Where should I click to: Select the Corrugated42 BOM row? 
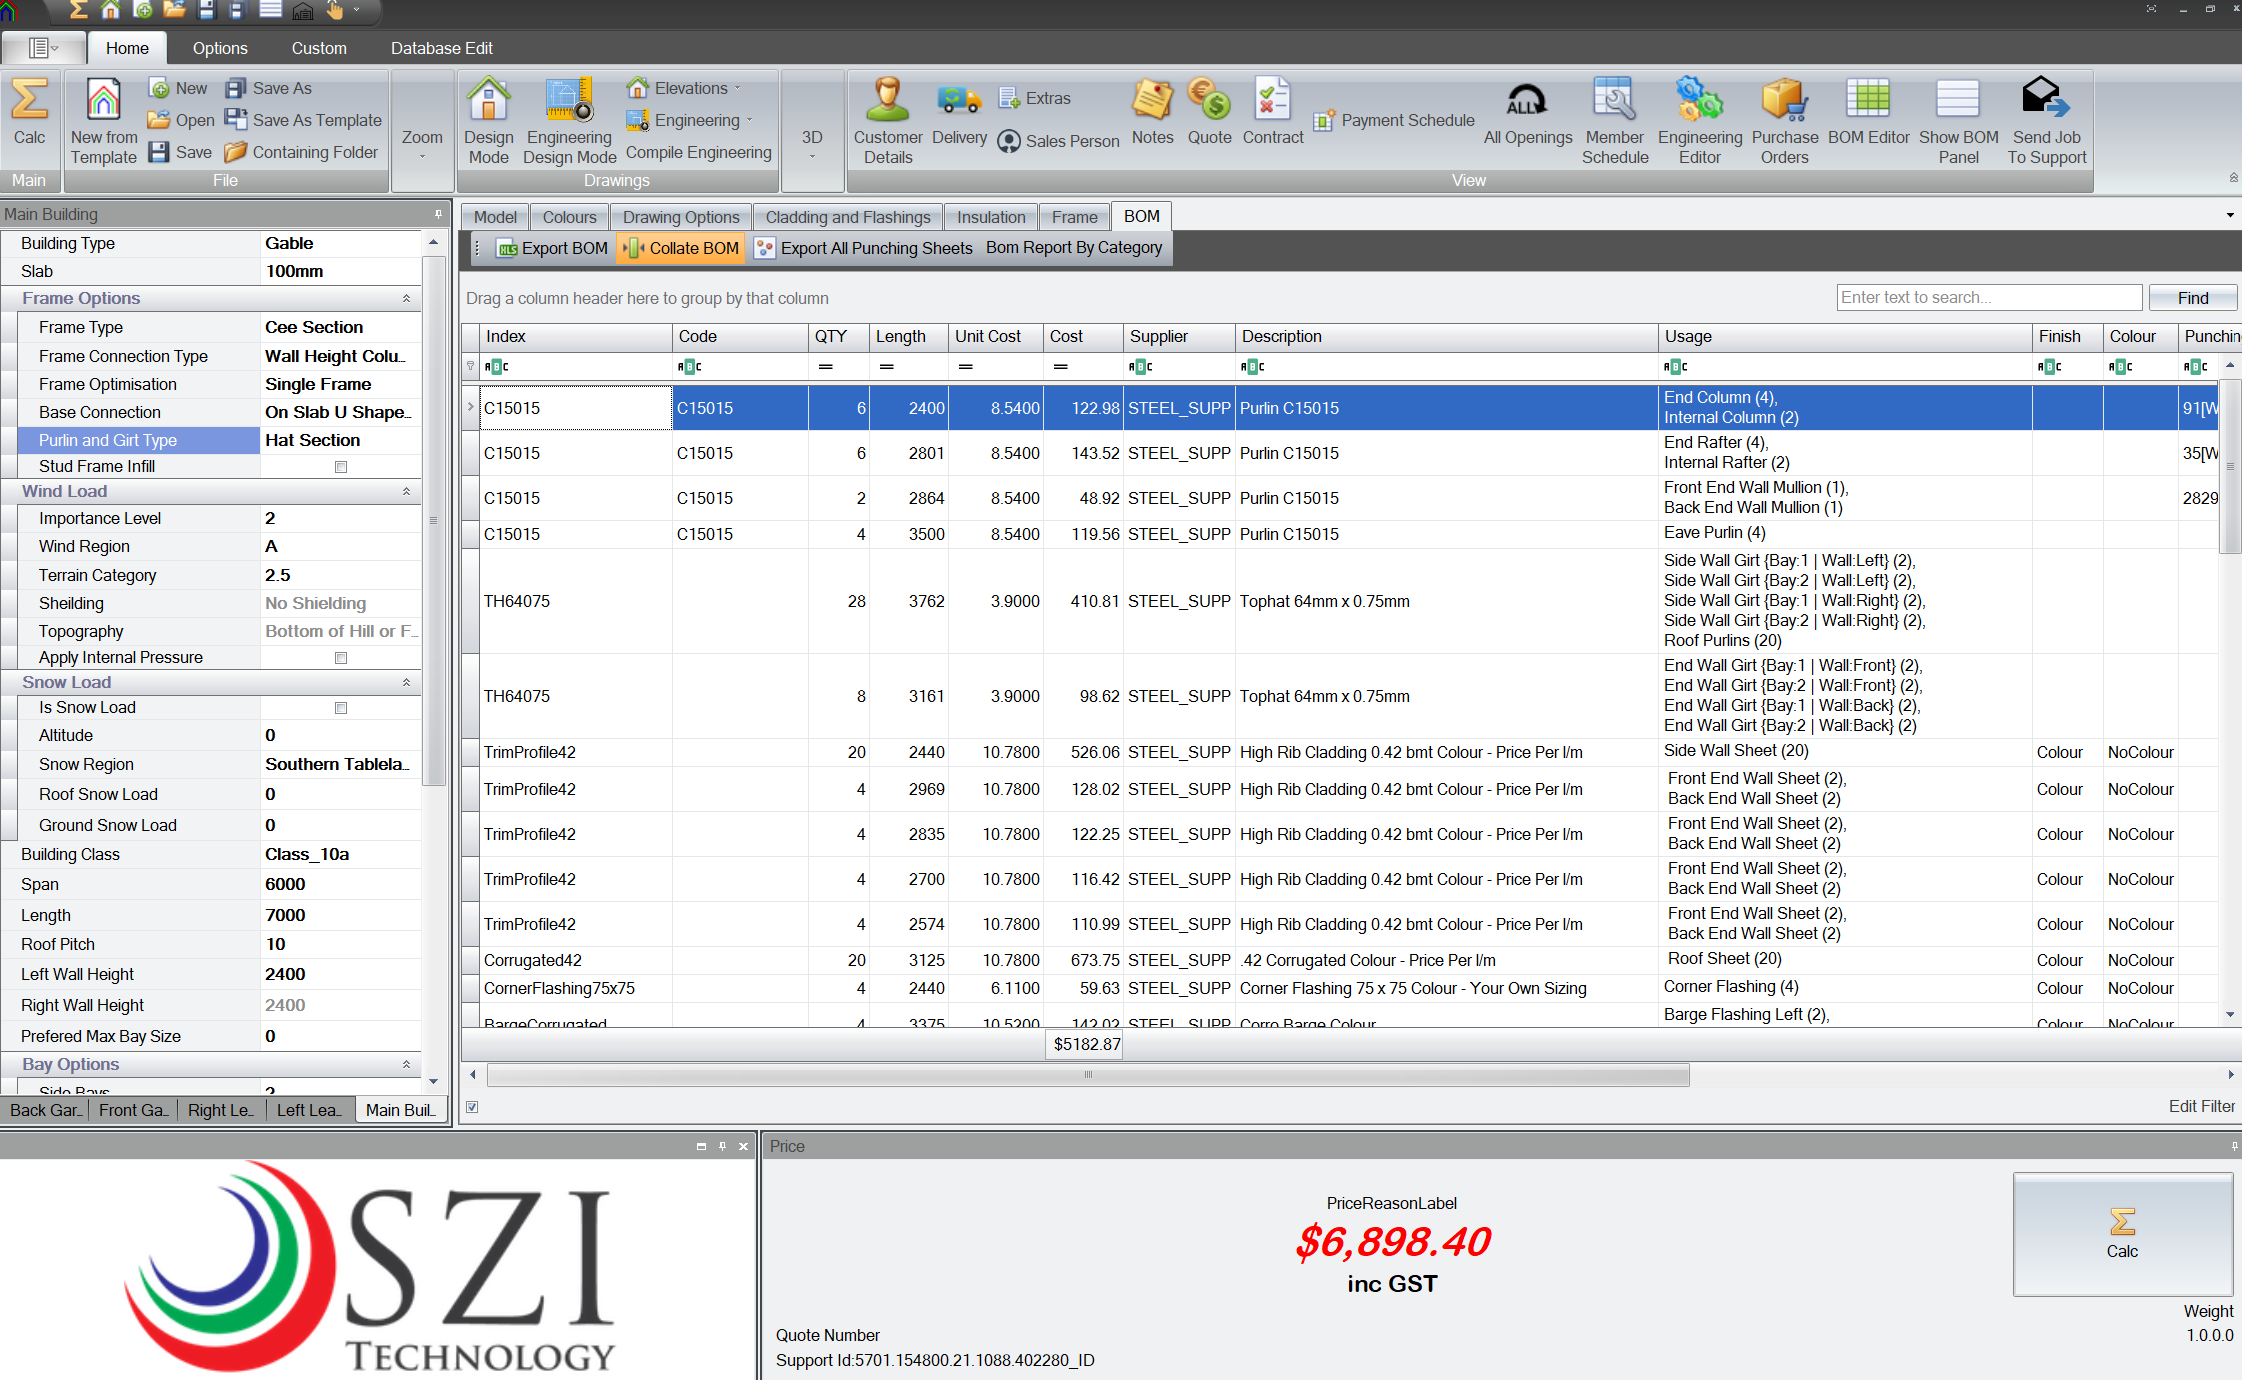pyautogui.click(x=1340, y=960)
